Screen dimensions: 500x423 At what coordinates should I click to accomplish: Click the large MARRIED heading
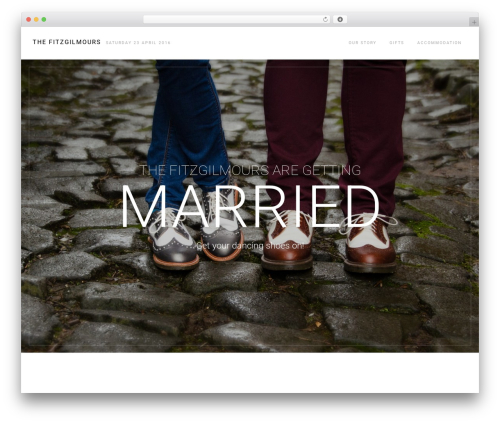click(x=250, y=207)
